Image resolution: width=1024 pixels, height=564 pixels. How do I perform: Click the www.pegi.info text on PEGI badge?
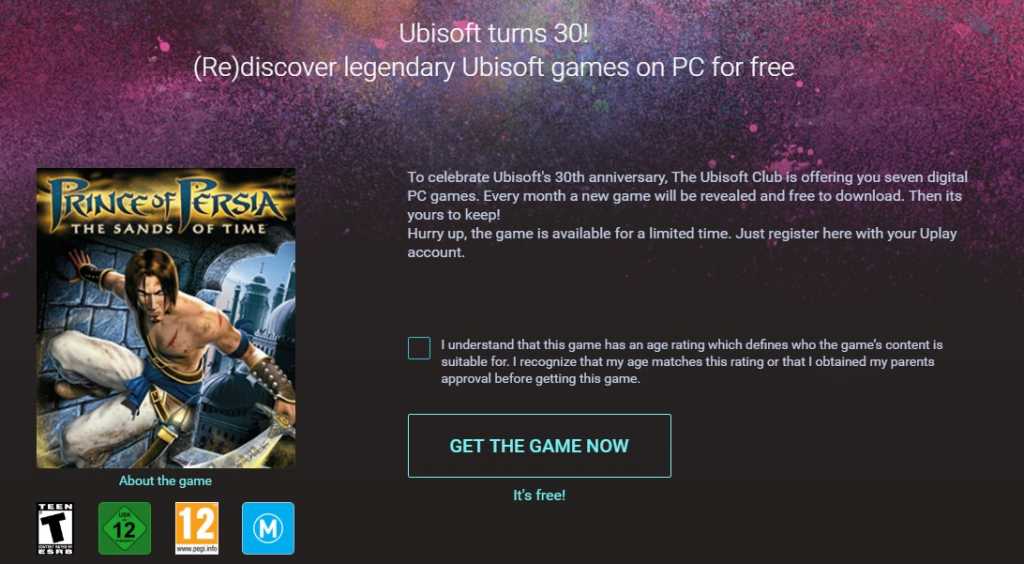pyautogui.click(x=197, y=550)
